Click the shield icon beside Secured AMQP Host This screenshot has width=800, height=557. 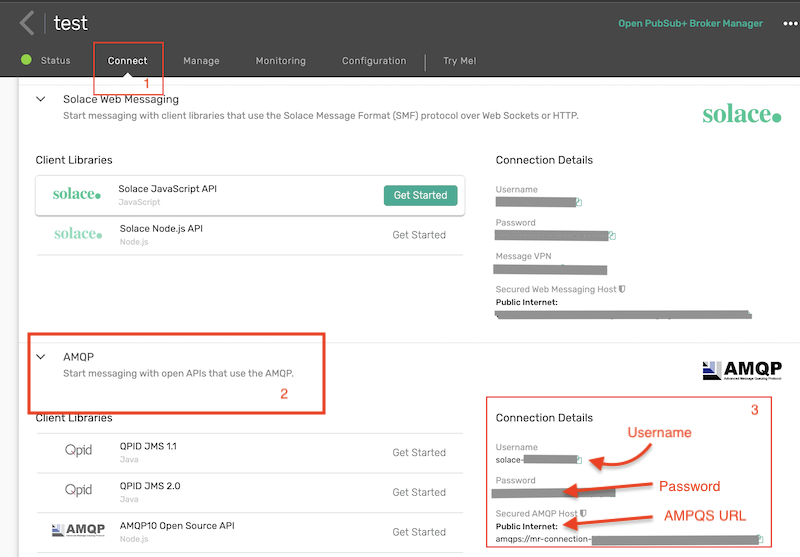(583, 513)
